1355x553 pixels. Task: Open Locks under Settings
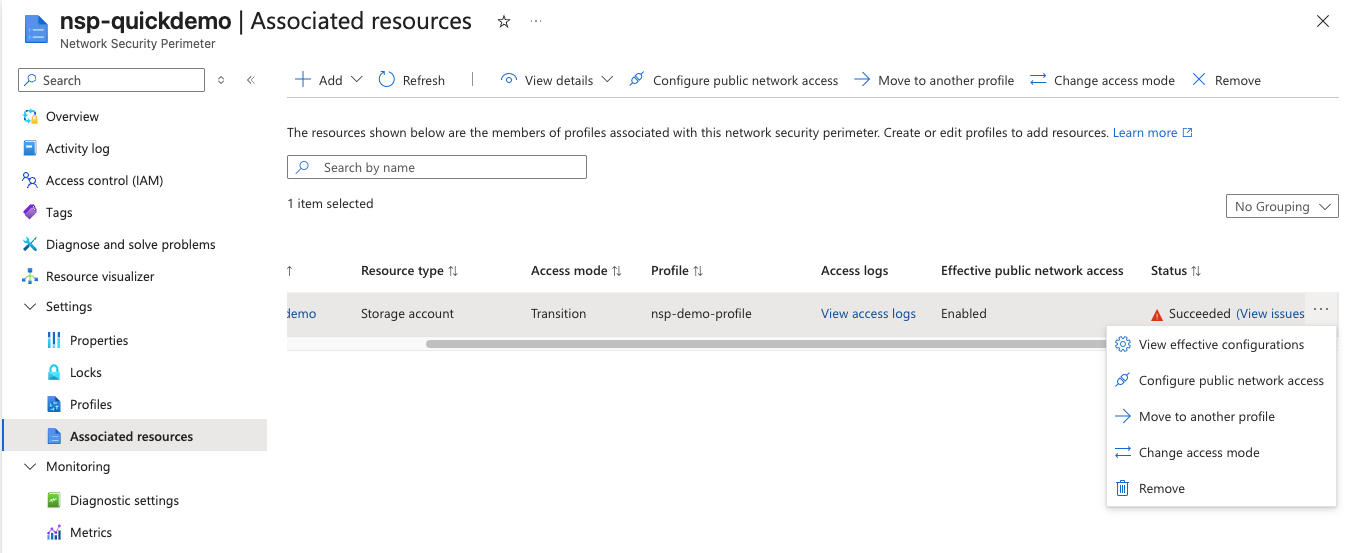86,372
